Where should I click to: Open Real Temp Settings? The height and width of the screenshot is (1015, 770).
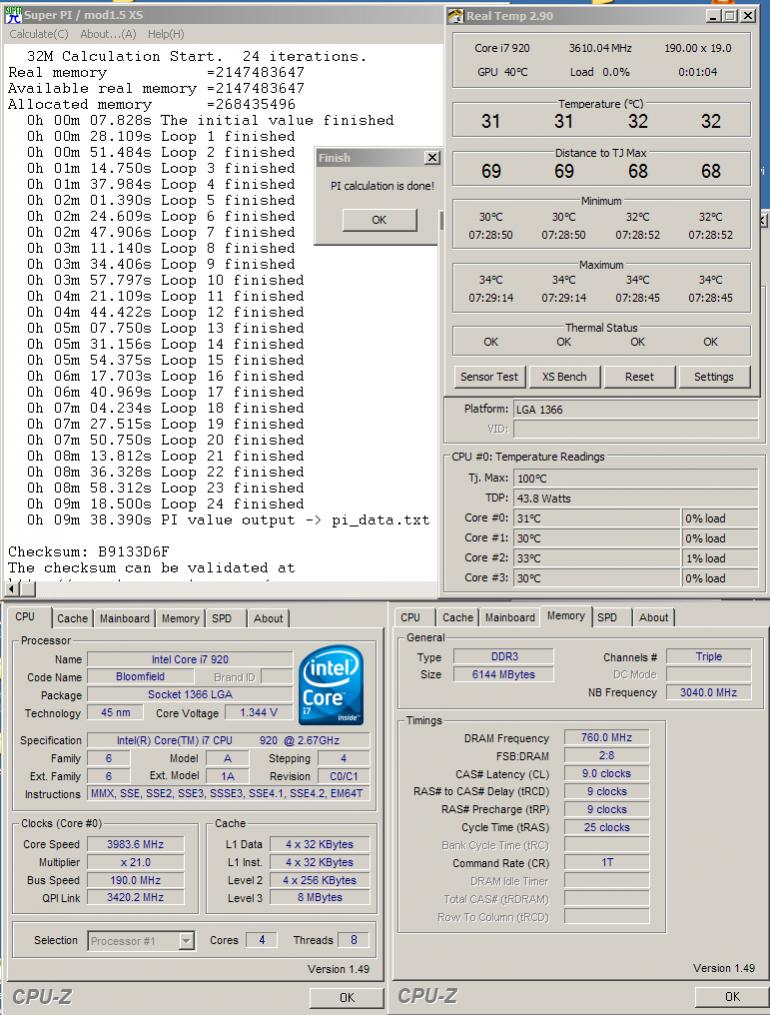pos(714,377)
